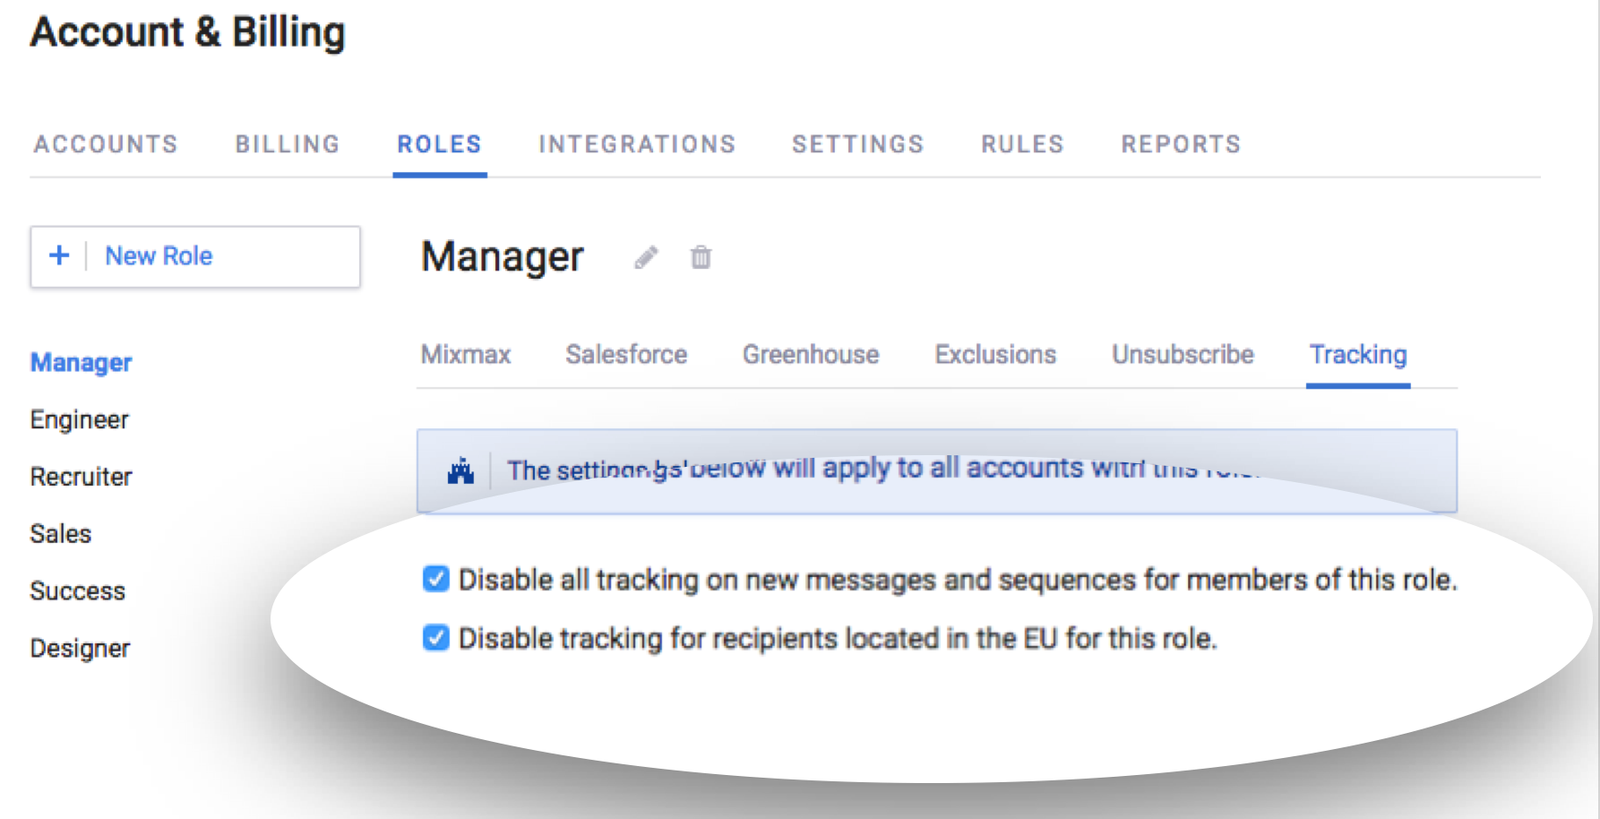
Task: Select the Engineer role in sidebar
Action: [x=79, y=420]
